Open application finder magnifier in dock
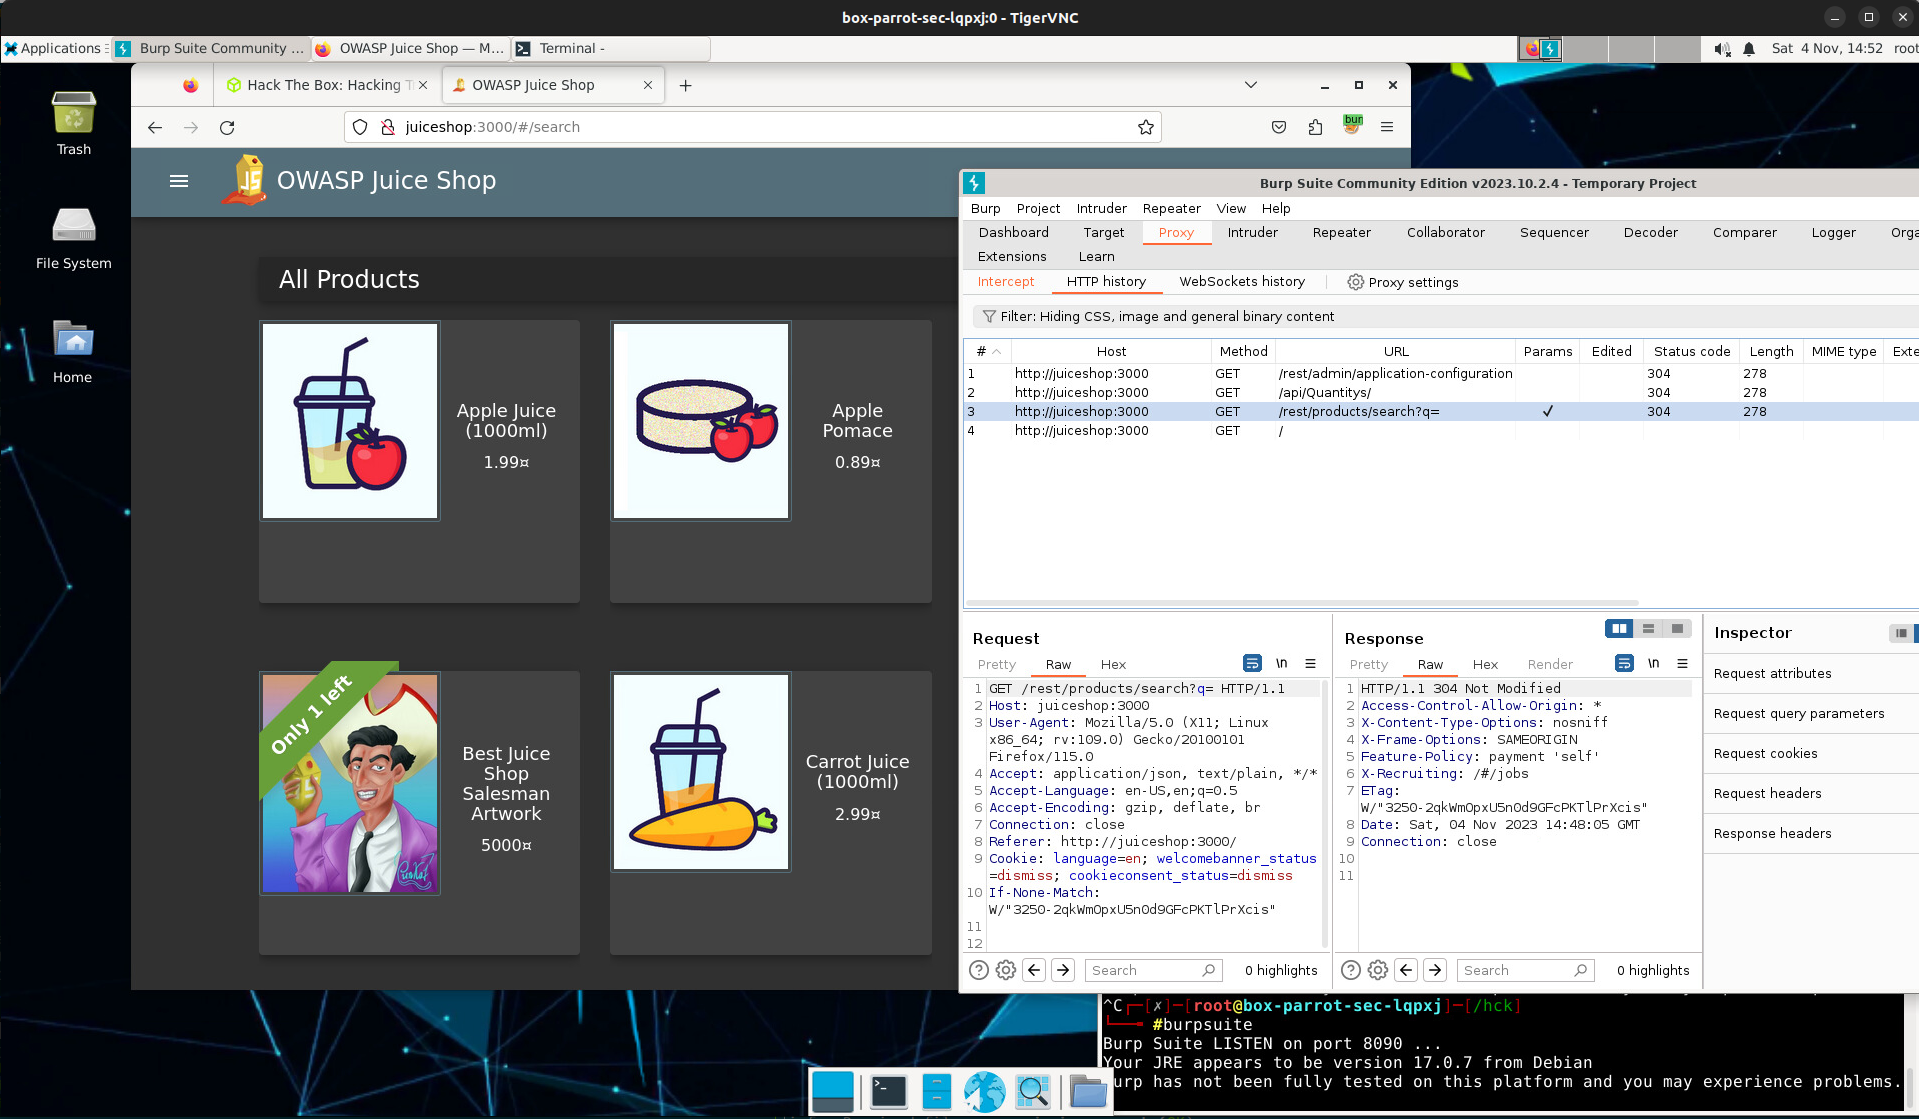The width and height of the screenshot is (1919, 1119). tap(1033, 1091)
